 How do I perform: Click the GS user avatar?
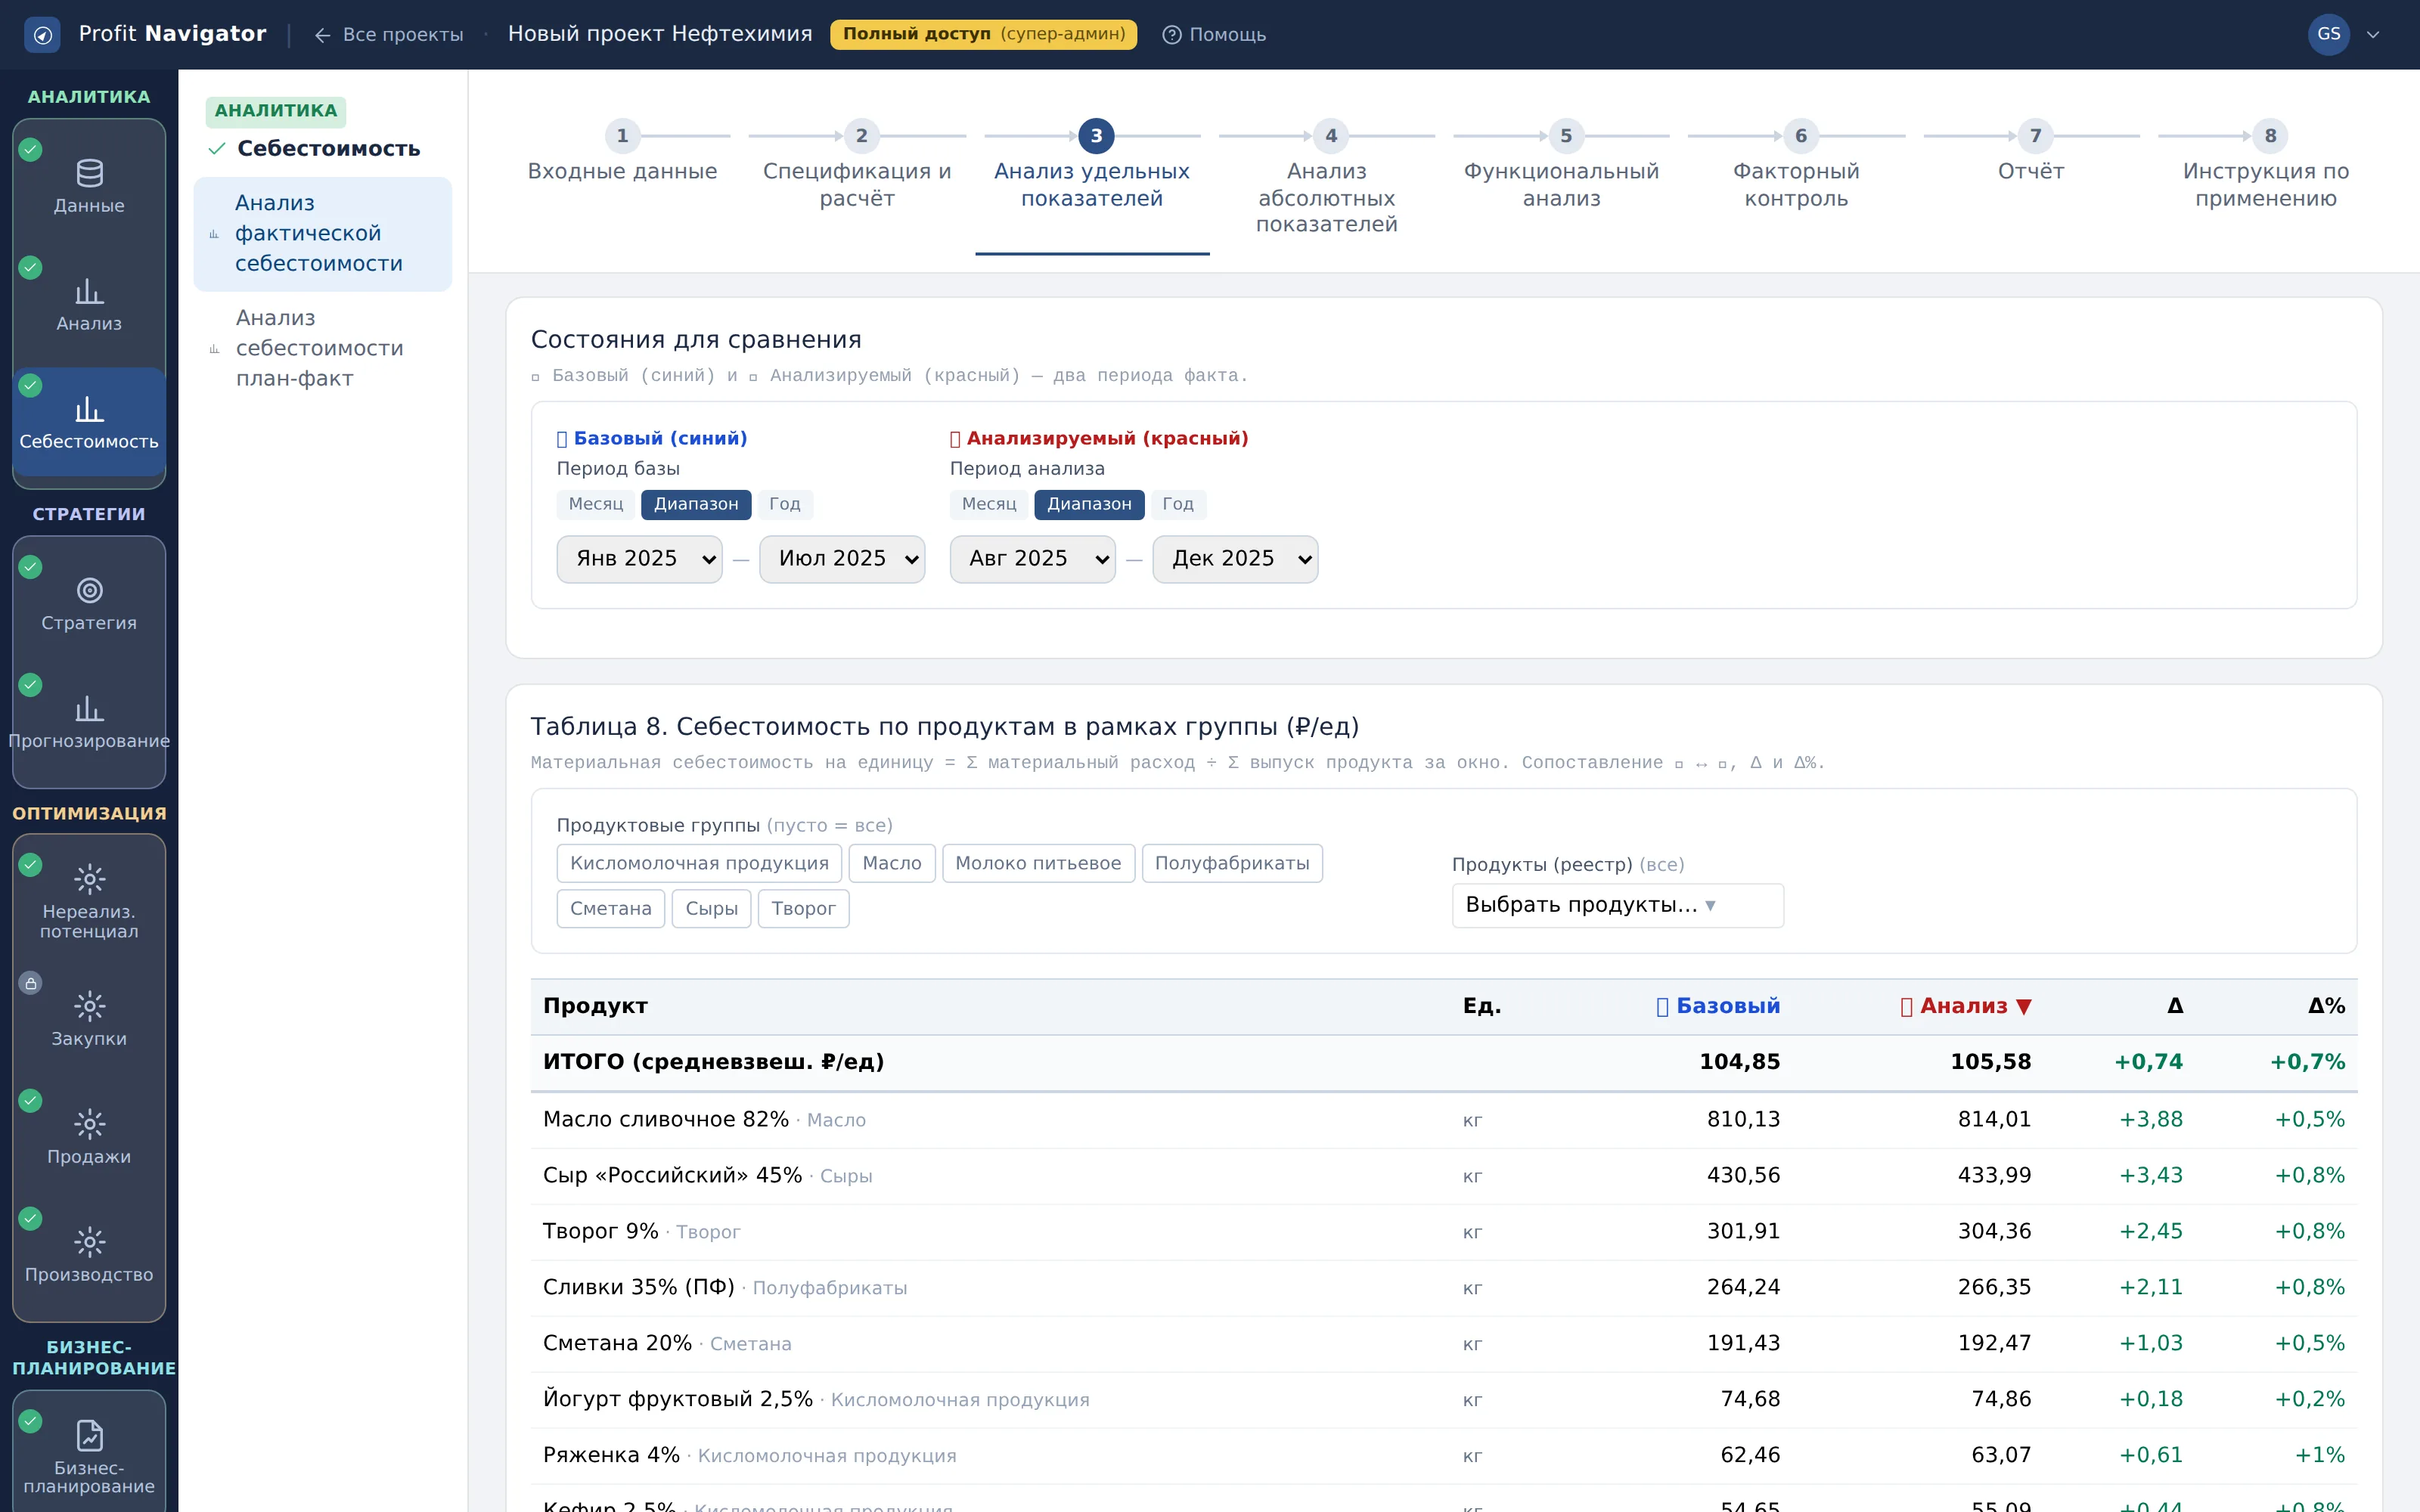[x=2328, y=34]
